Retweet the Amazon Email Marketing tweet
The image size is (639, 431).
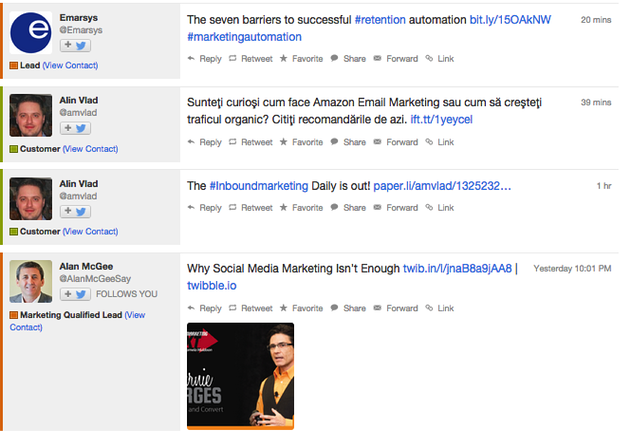[251, 142]
